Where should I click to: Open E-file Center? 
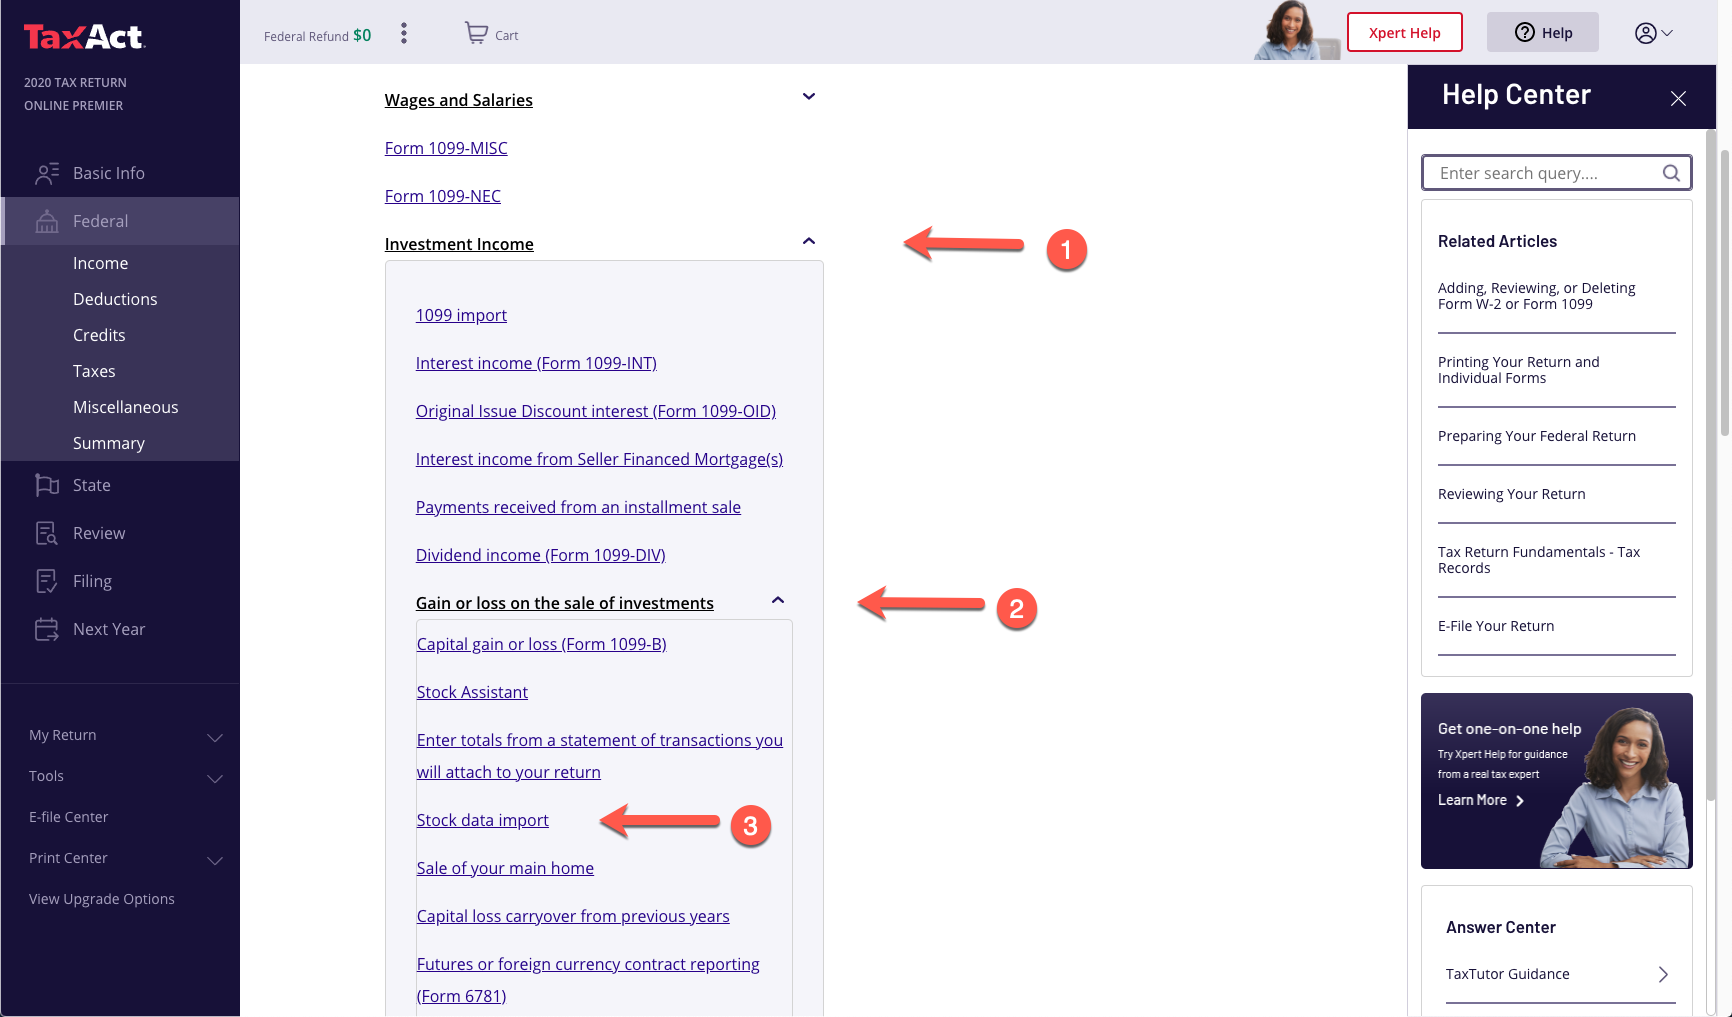pyautogui.click(x=69, y=817)
